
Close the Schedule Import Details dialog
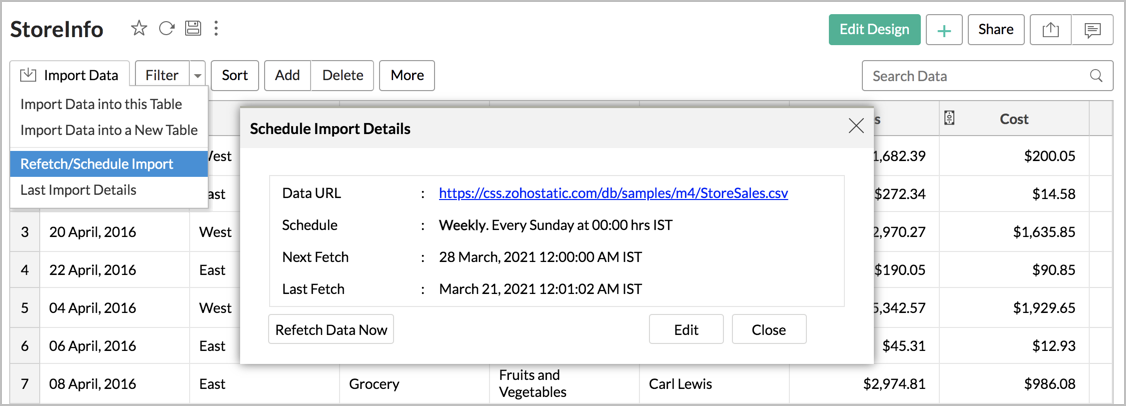point(856,126)
